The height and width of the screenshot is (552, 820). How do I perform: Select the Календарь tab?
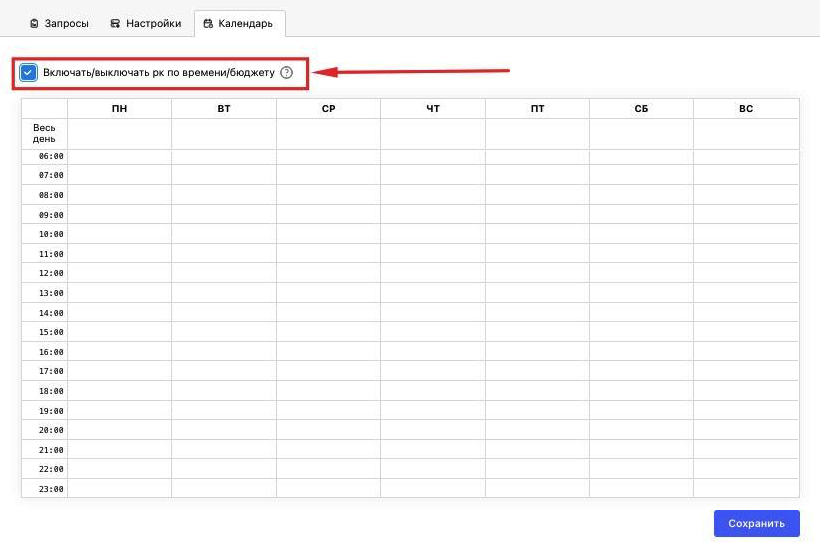(240, 24)
